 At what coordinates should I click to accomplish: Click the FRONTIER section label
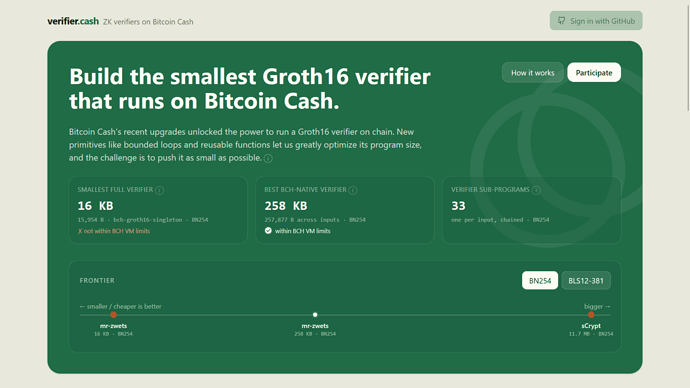[x=97, y=281]
